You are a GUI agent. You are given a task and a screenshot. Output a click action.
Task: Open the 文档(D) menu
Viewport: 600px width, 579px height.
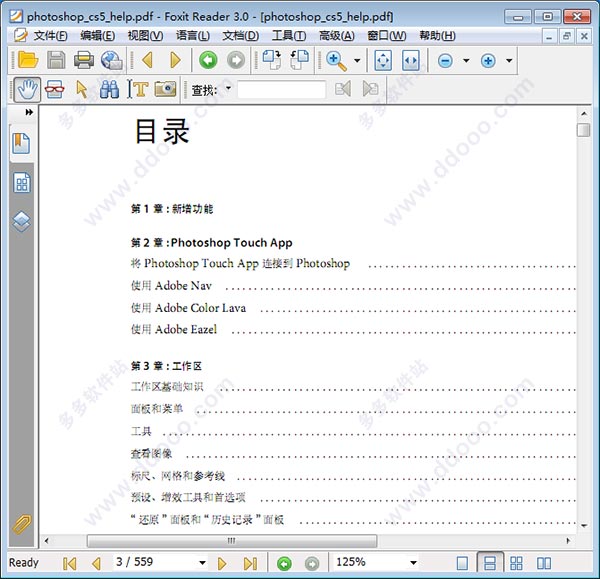241,36
